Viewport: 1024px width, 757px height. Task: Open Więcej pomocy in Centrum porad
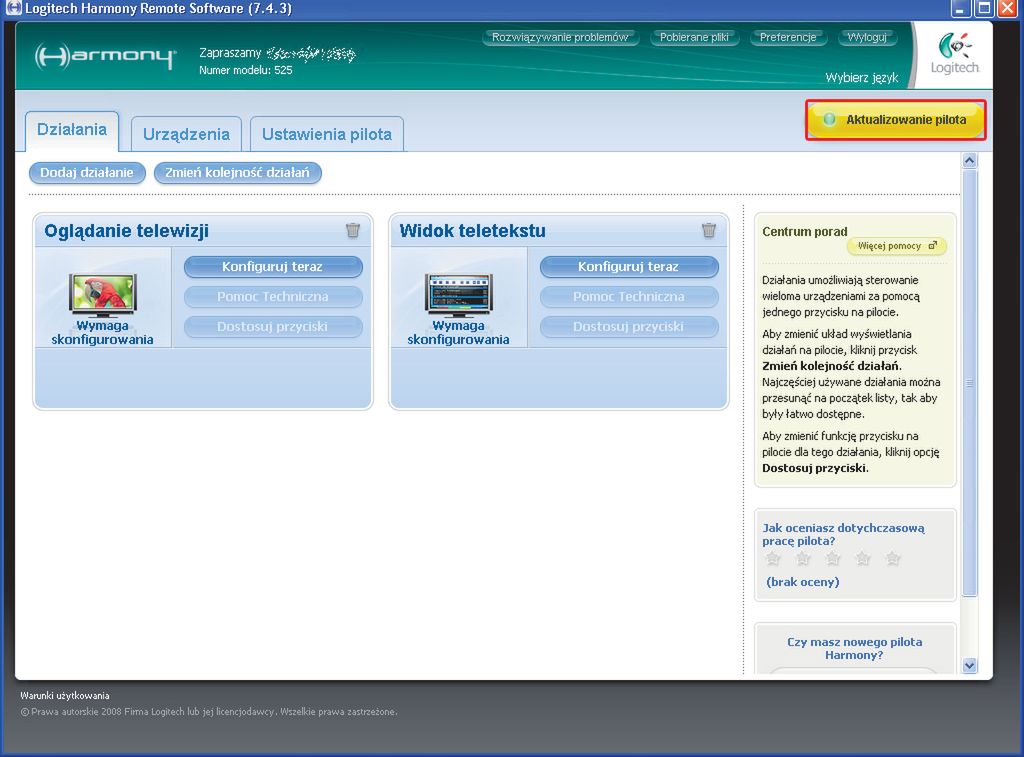(897, 246)
